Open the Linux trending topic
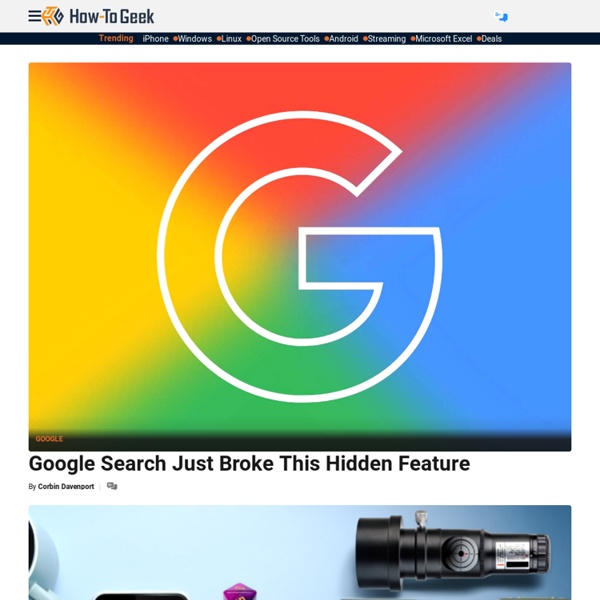The width and height of the screenshot is (600, 600). click(x=232, y=39)
